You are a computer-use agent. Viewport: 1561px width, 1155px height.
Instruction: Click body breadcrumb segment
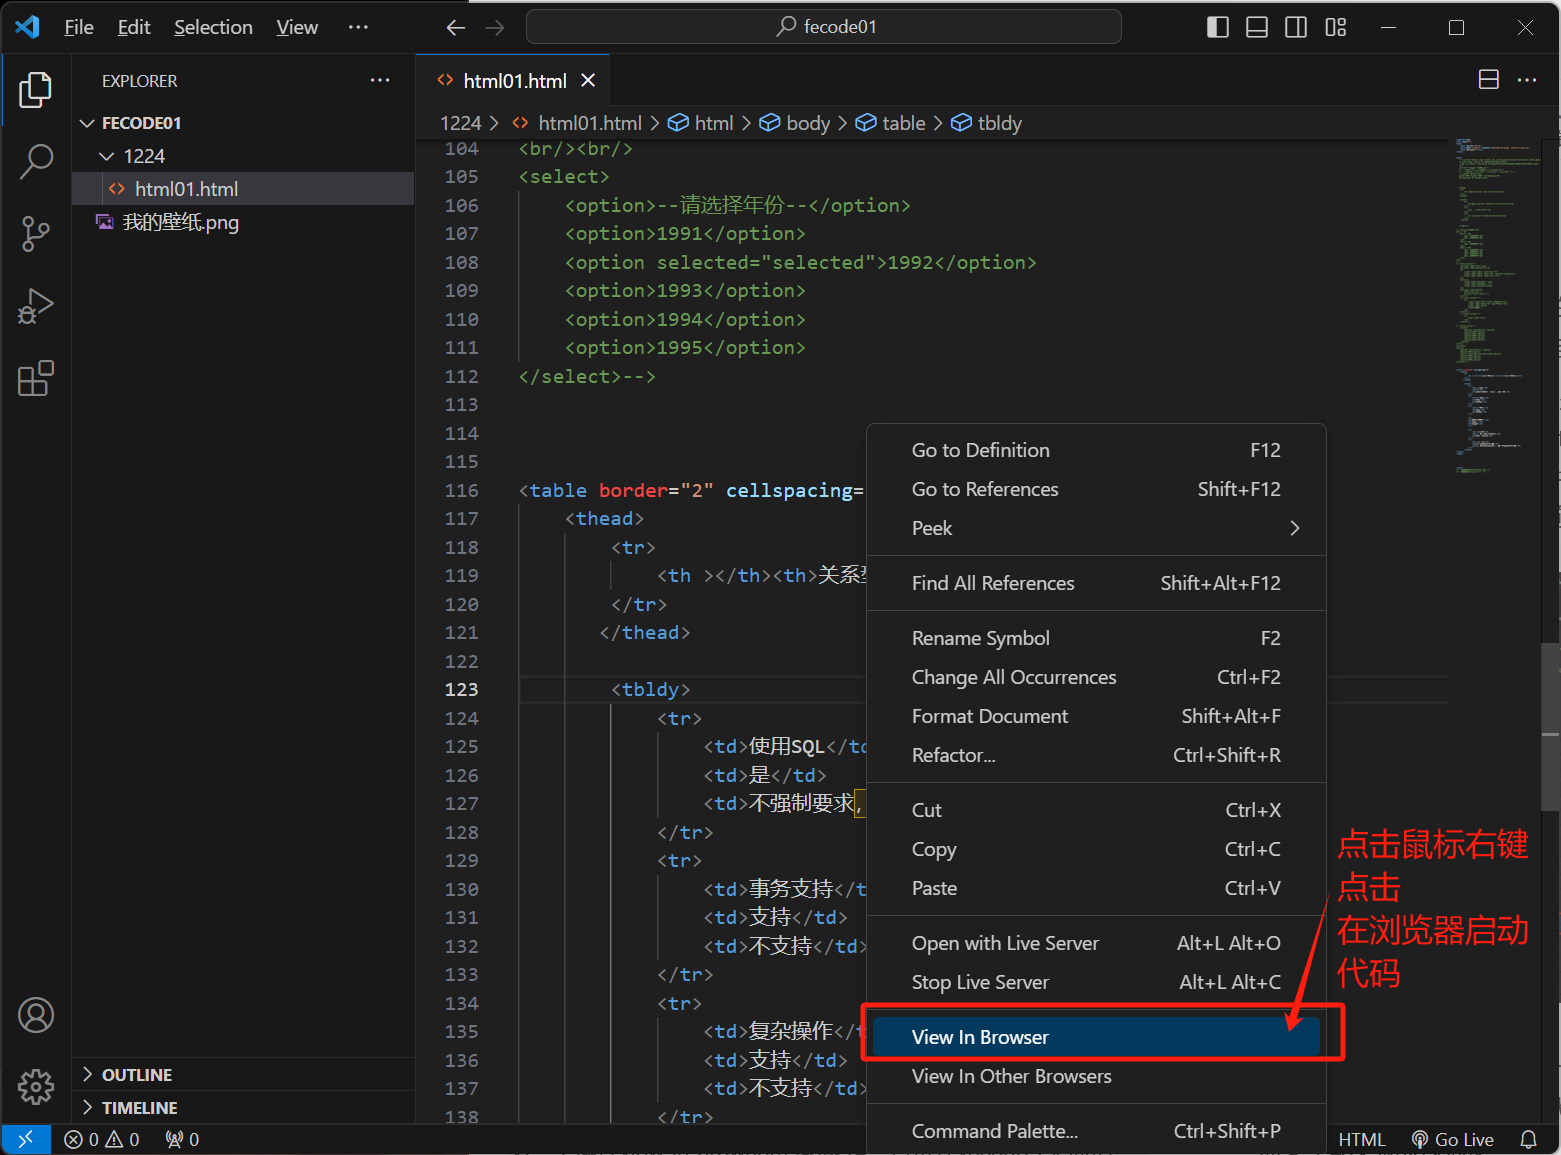click(x=795, y=123)
